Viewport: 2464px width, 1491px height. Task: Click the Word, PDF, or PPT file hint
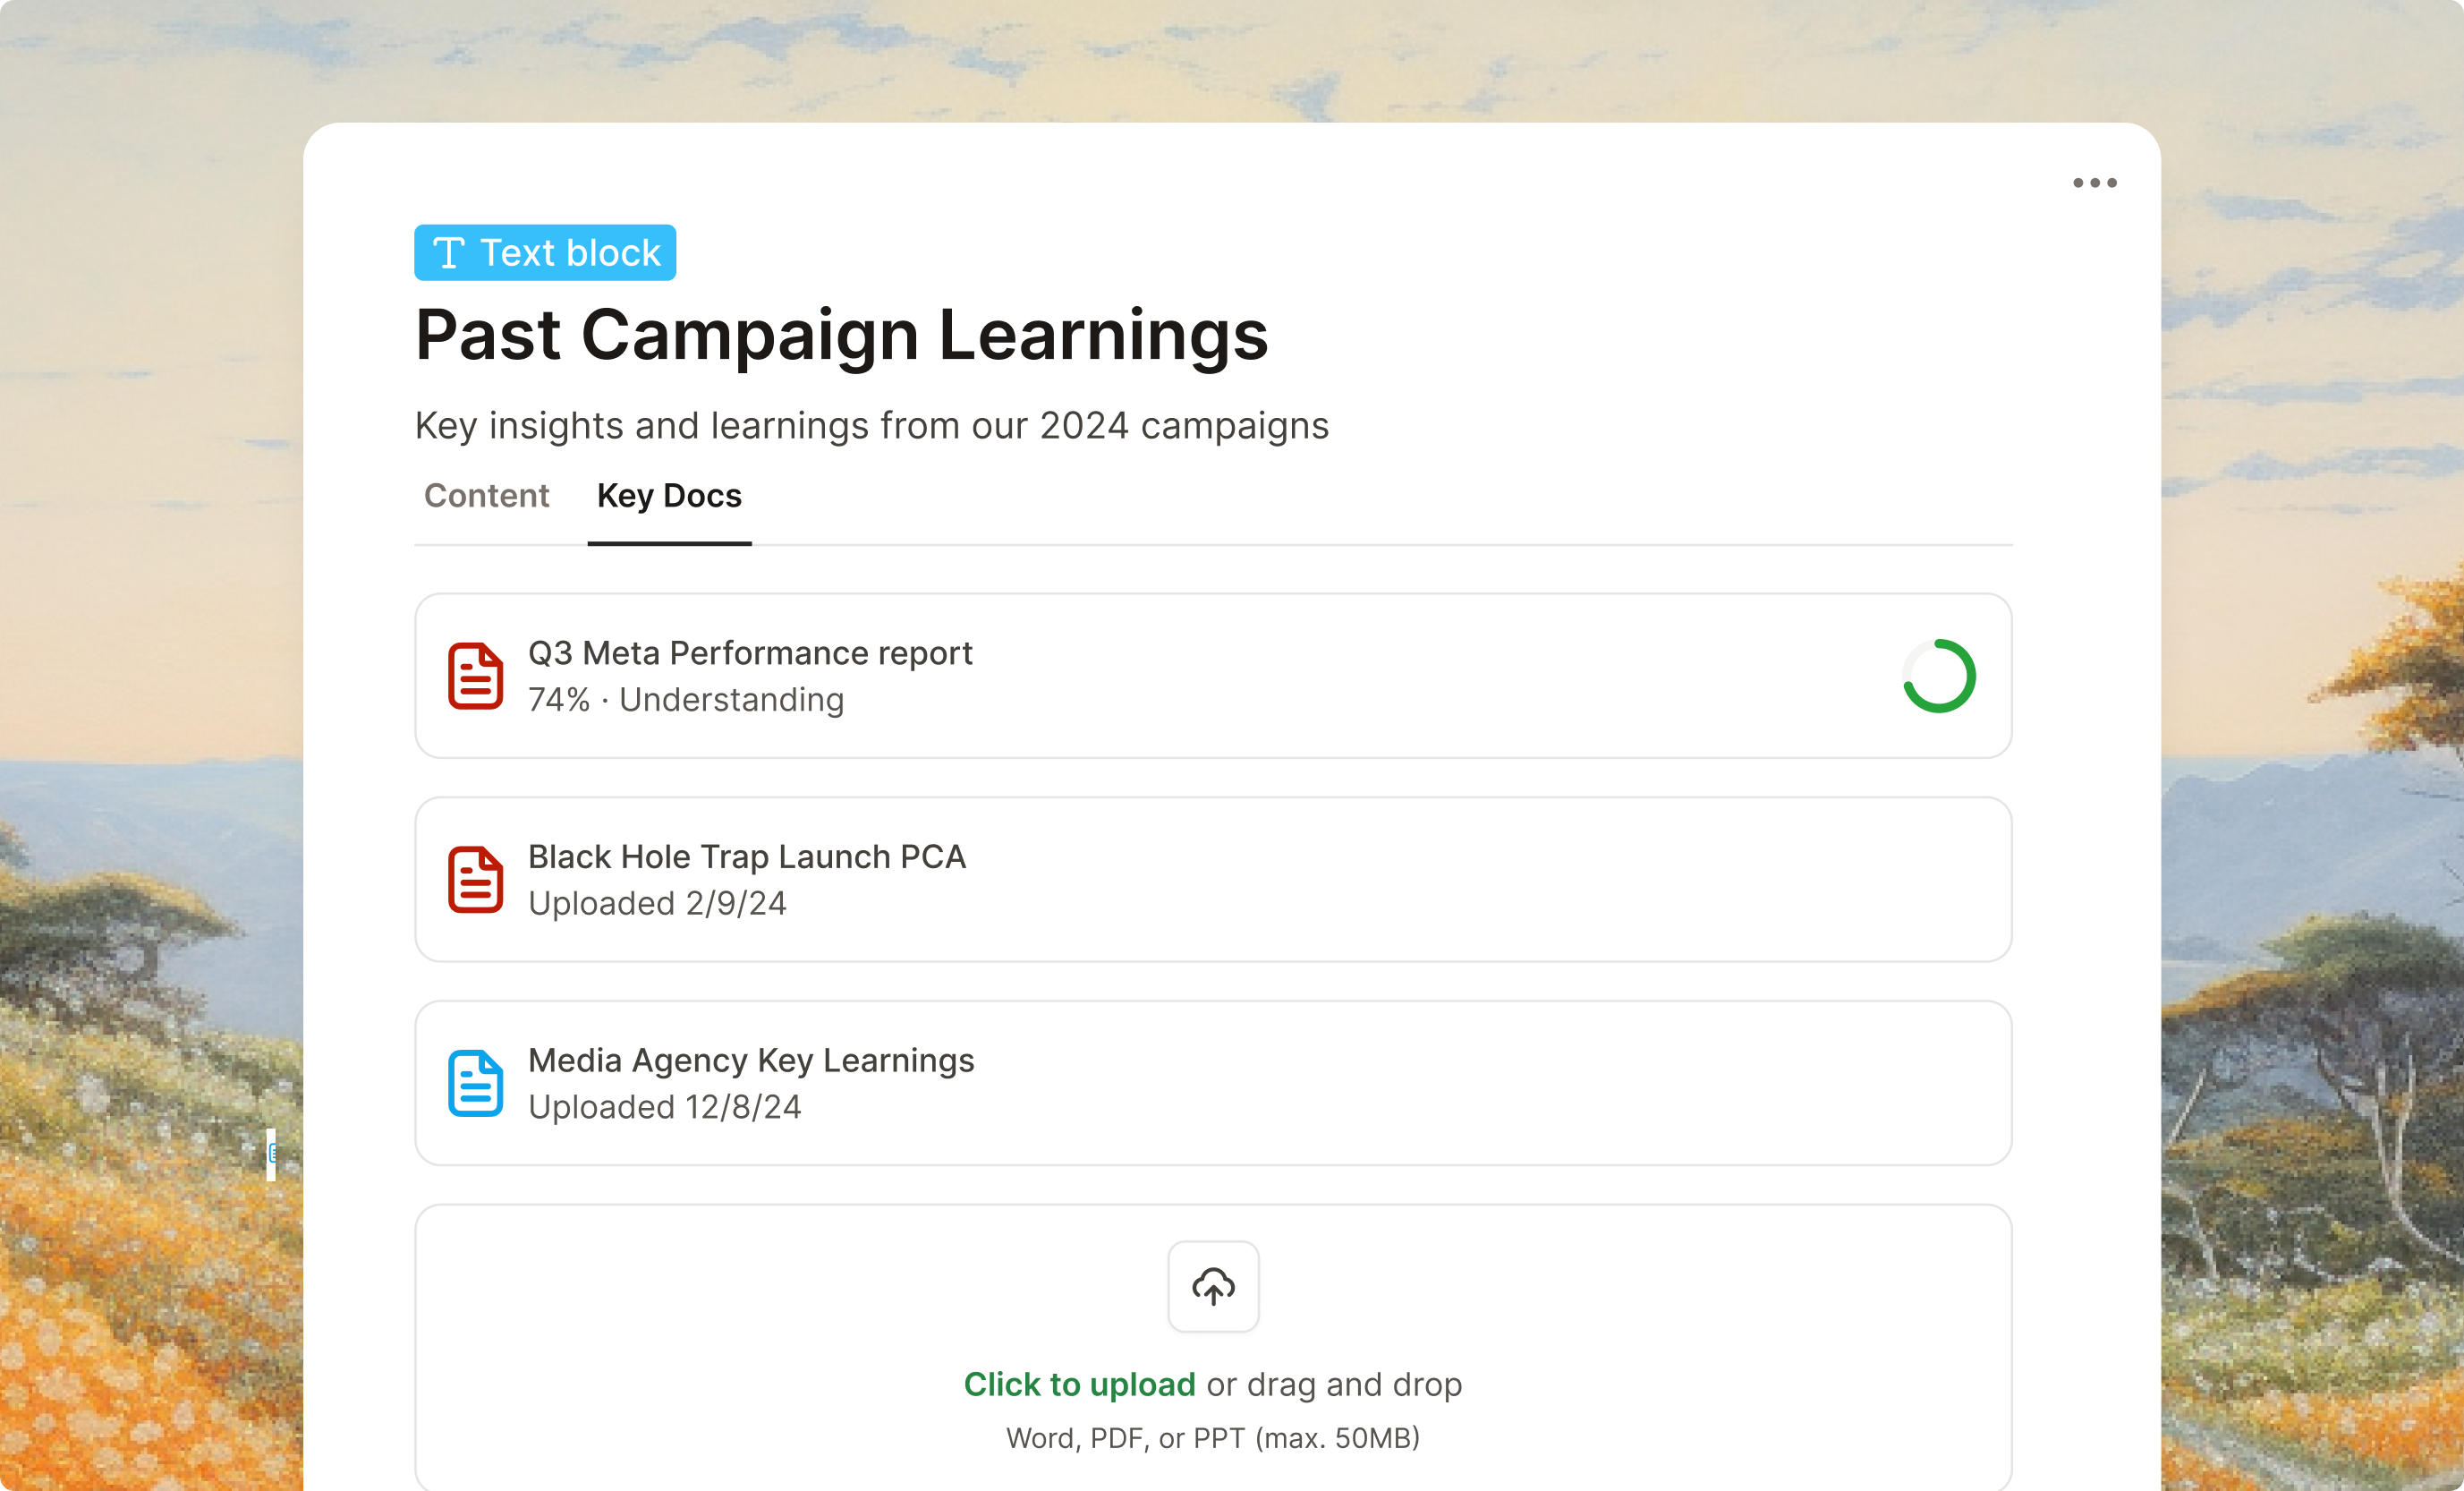click(x=1213, y=1438)
